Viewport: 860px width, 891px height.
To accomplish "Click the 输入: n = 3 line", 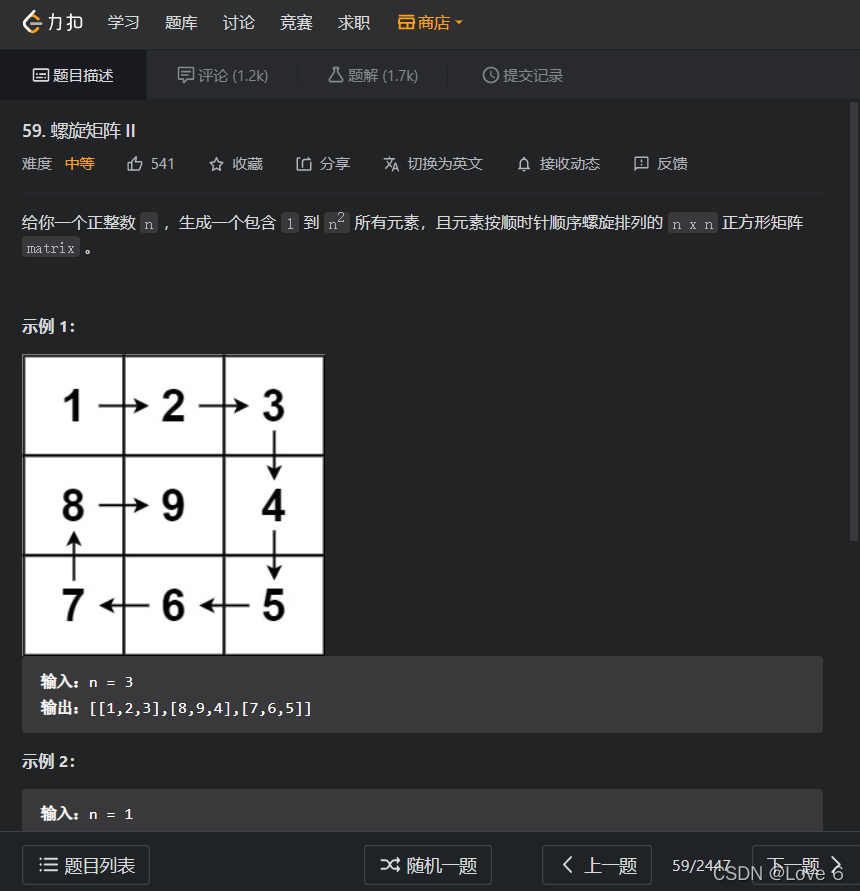I will [x=86, y=681].
